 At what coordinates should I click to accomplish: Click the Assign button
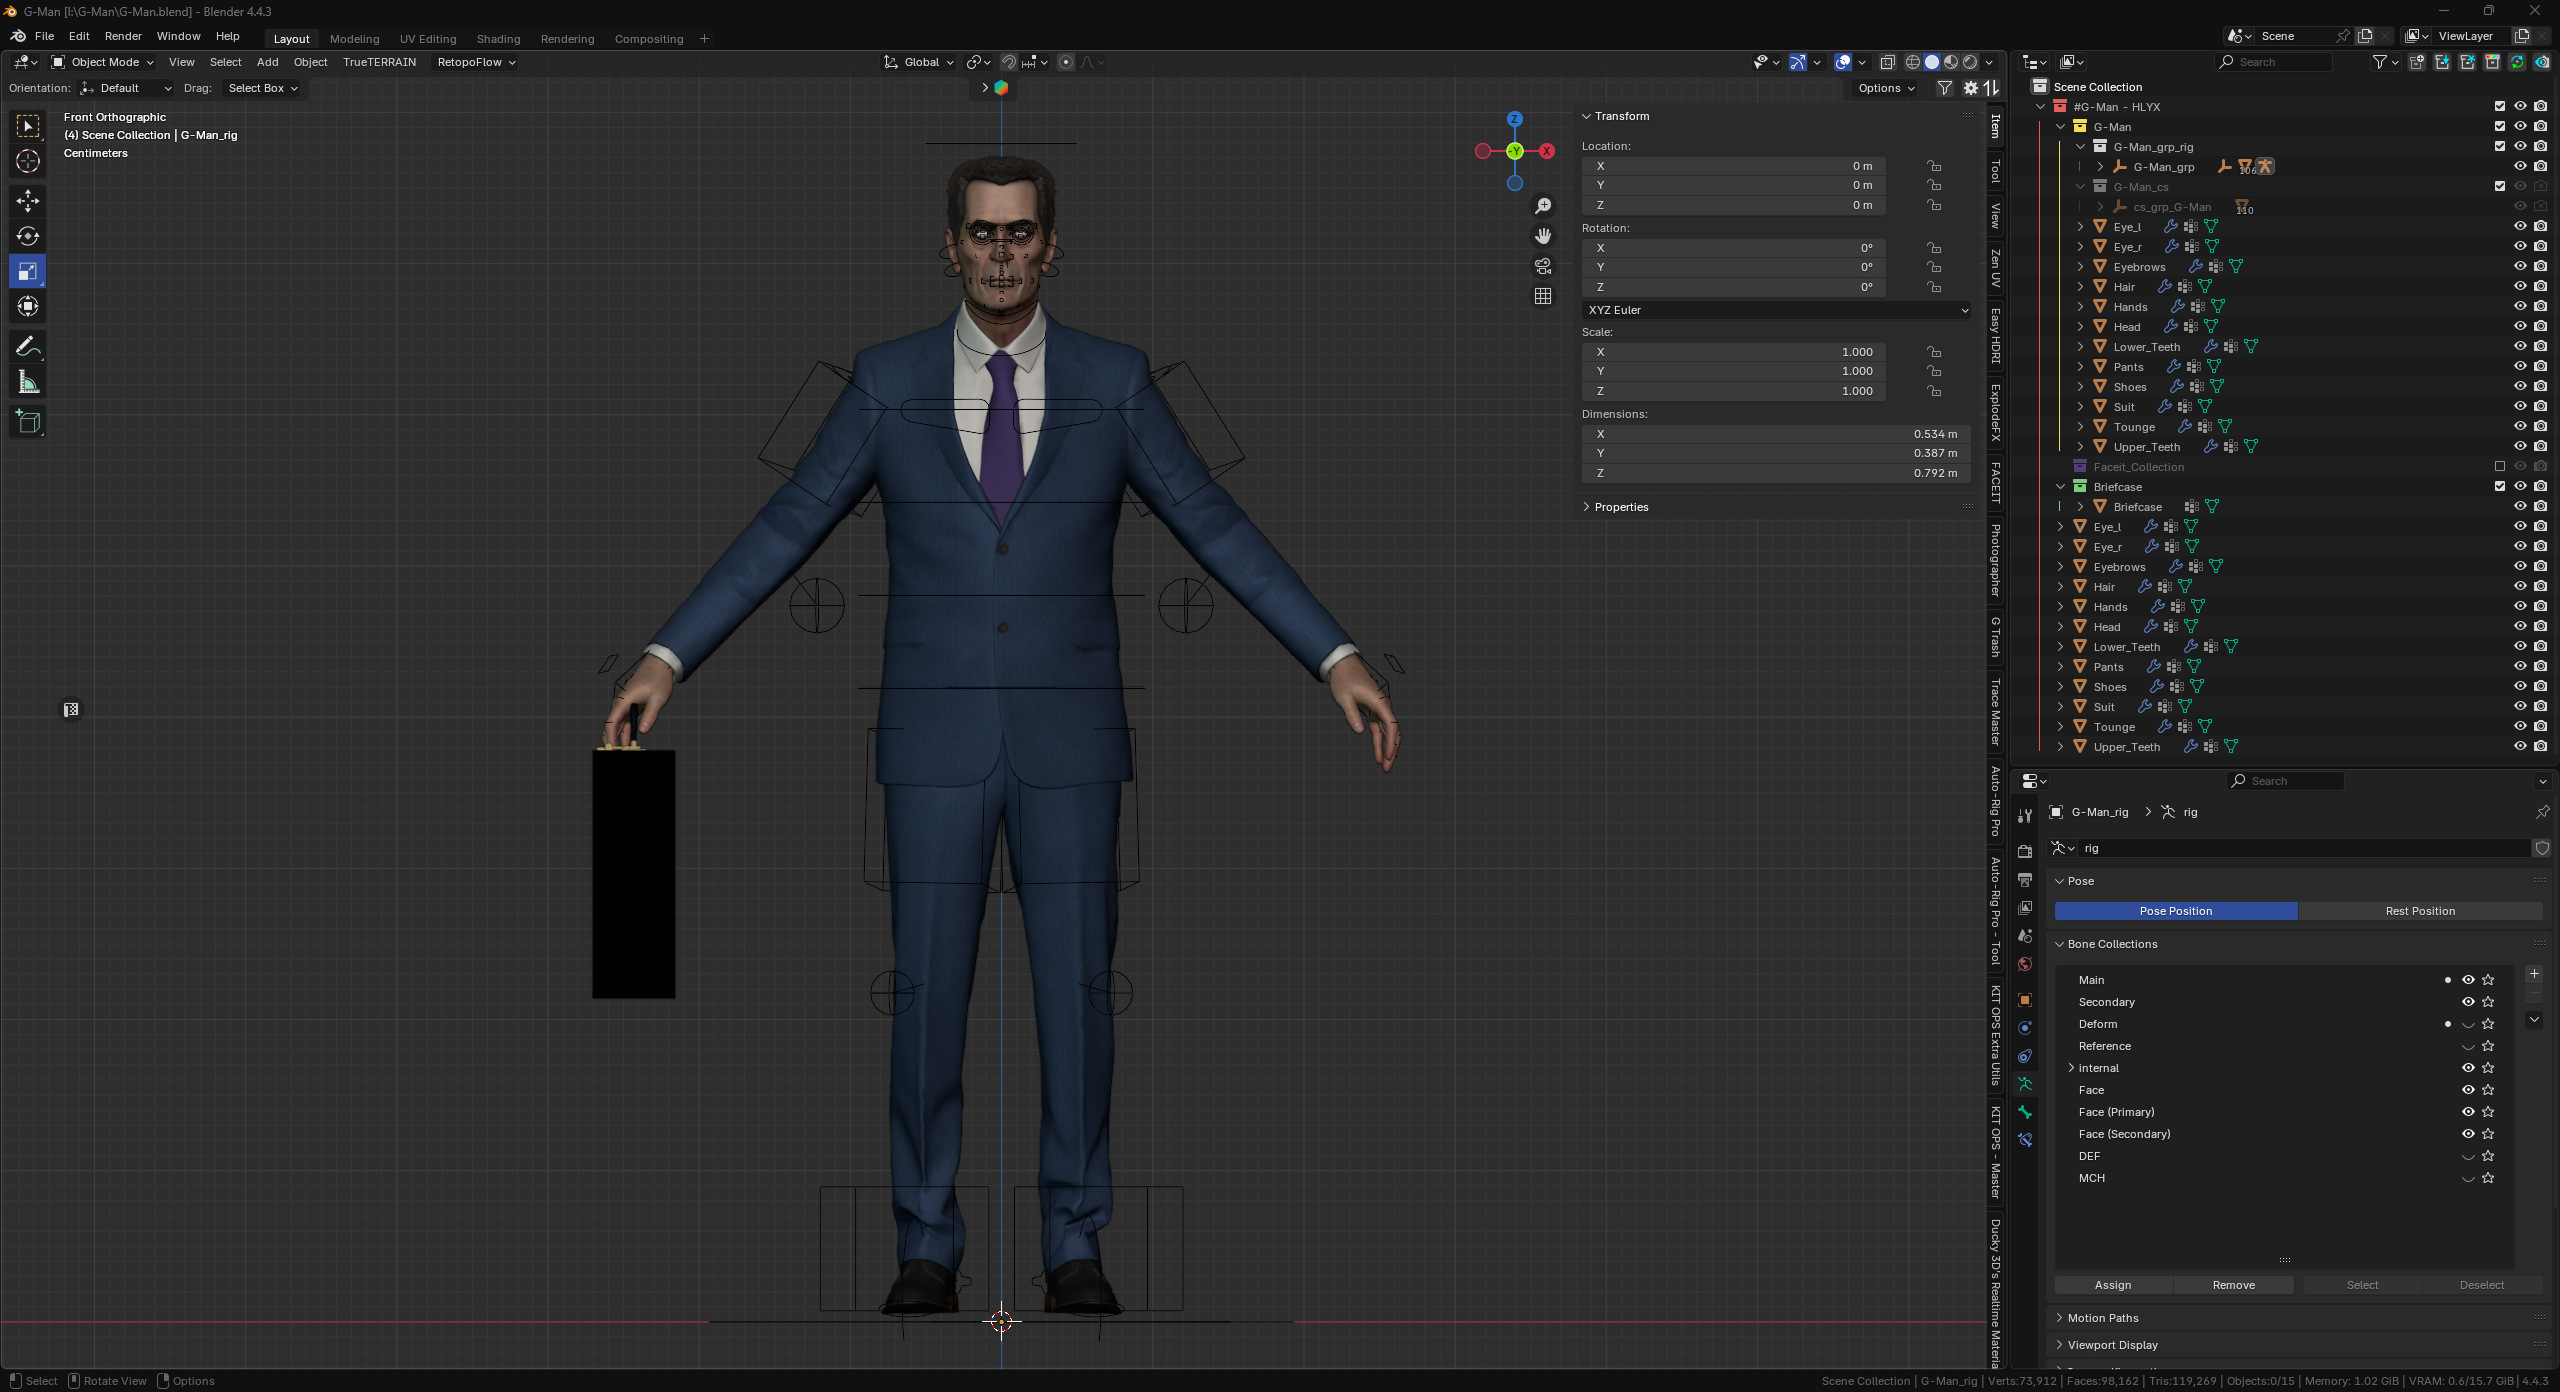pos(2113,1285)
